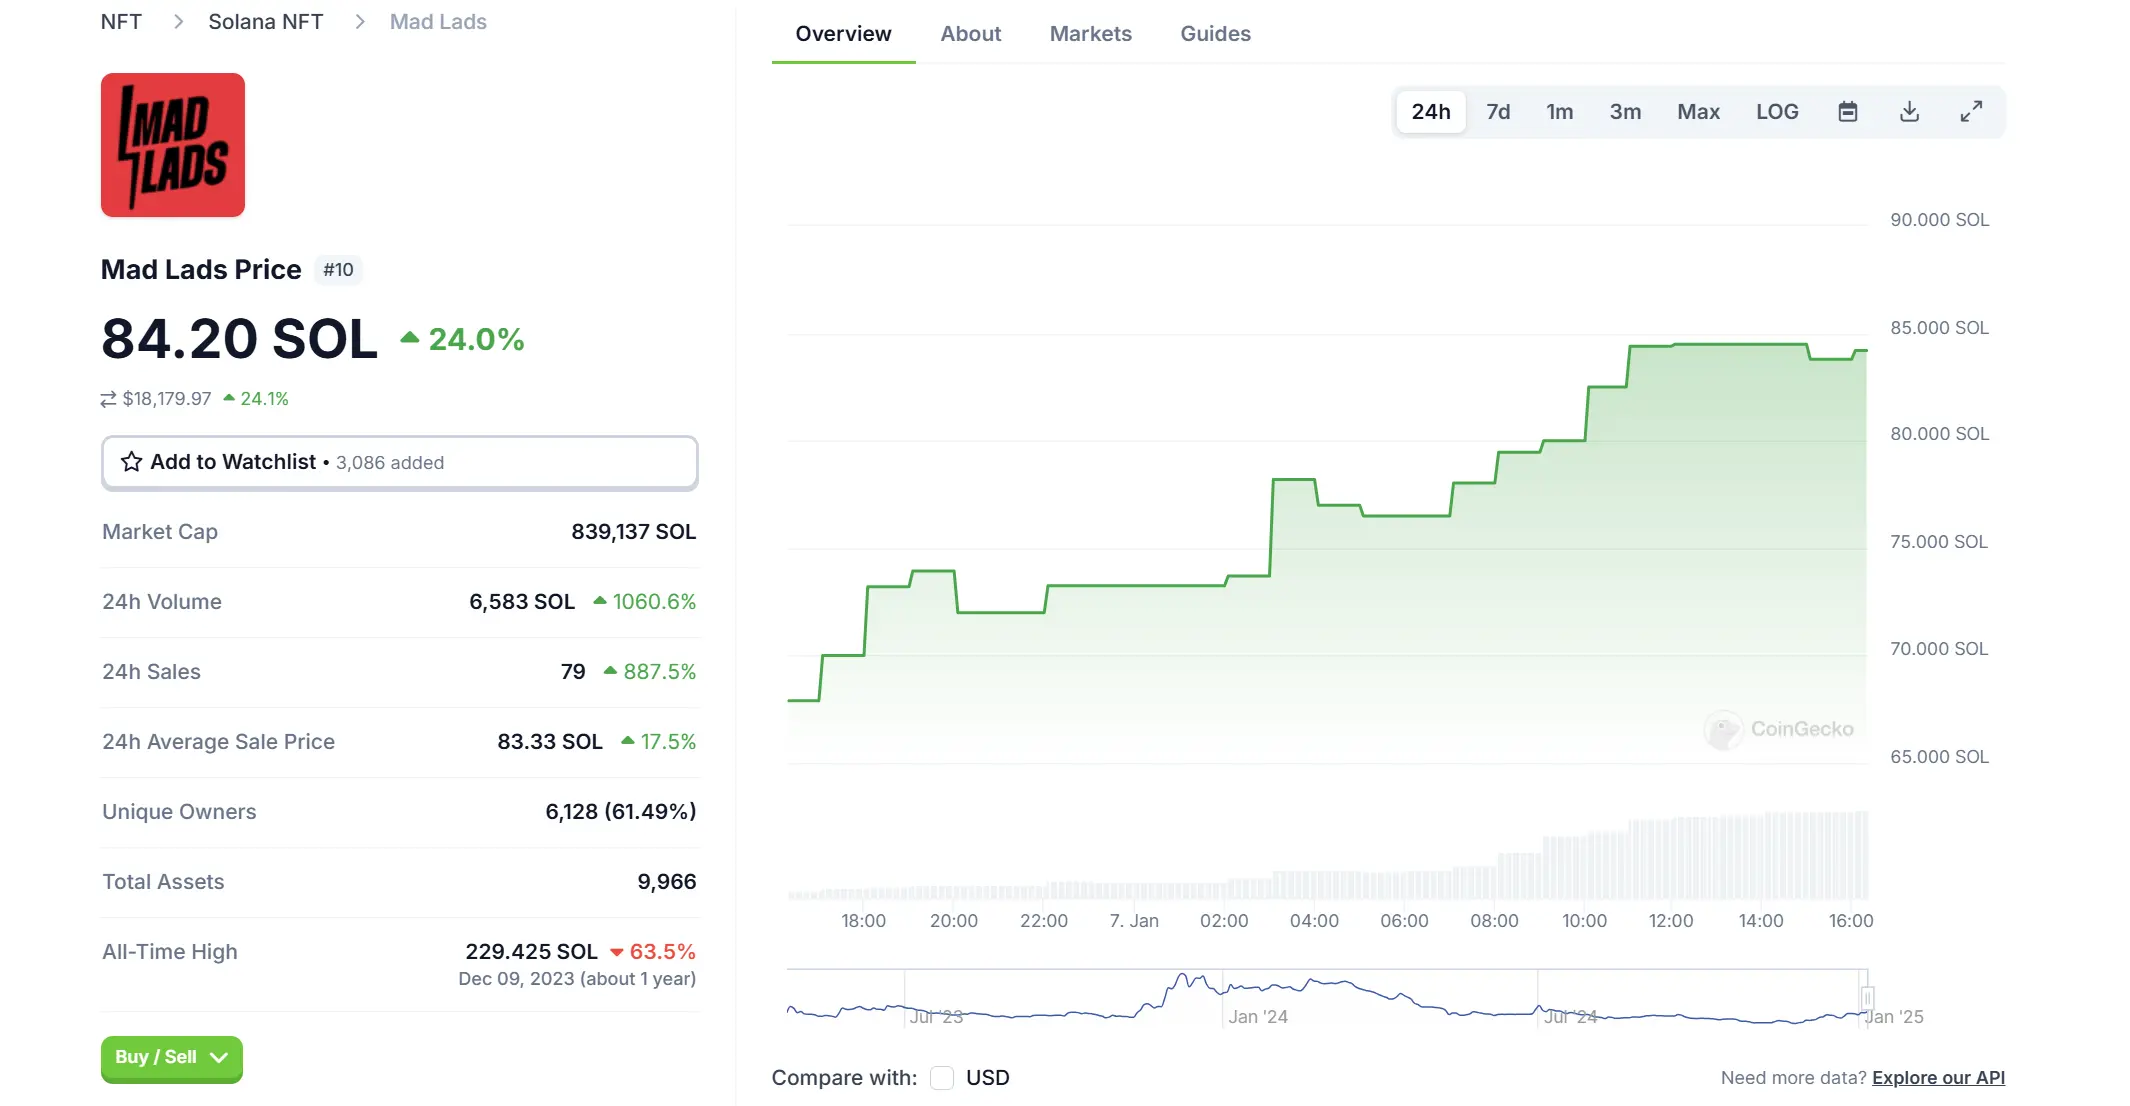Enable the USD comparison checkbox
2130x1106 pixels.
tap(941, 1078)
